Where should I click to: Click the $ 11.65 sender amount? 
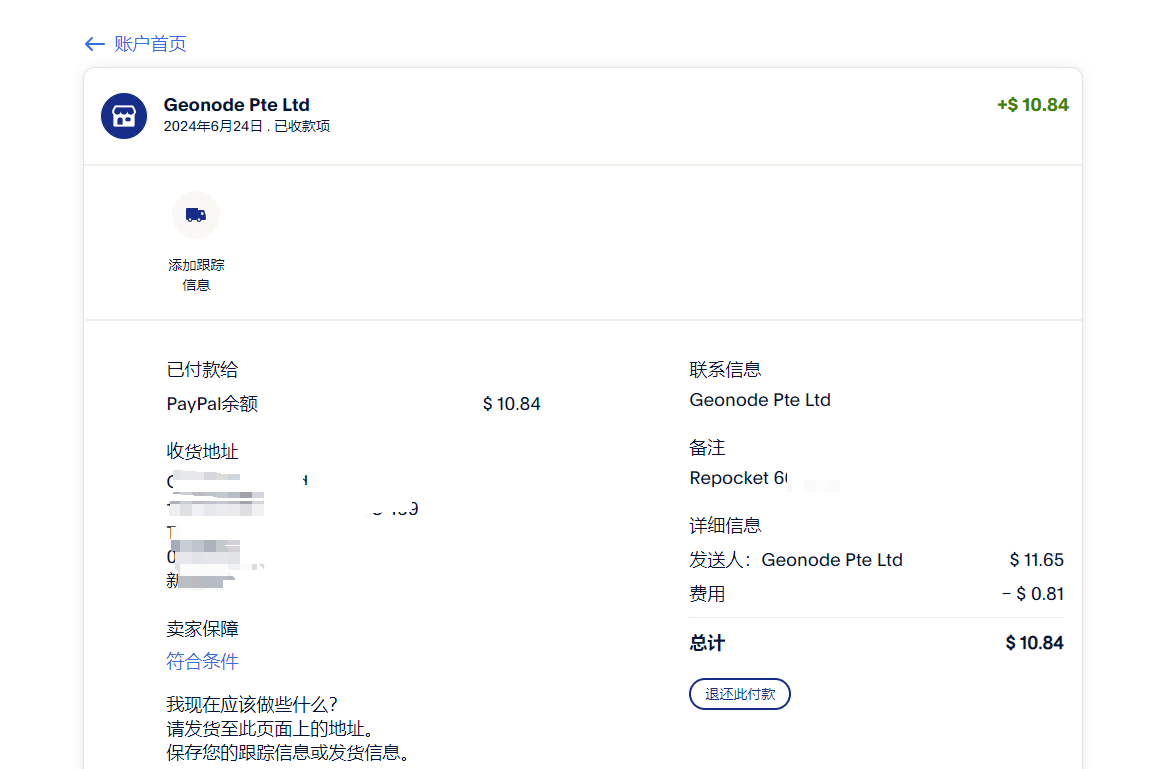pyautogui.click(x=1036, y=560)
